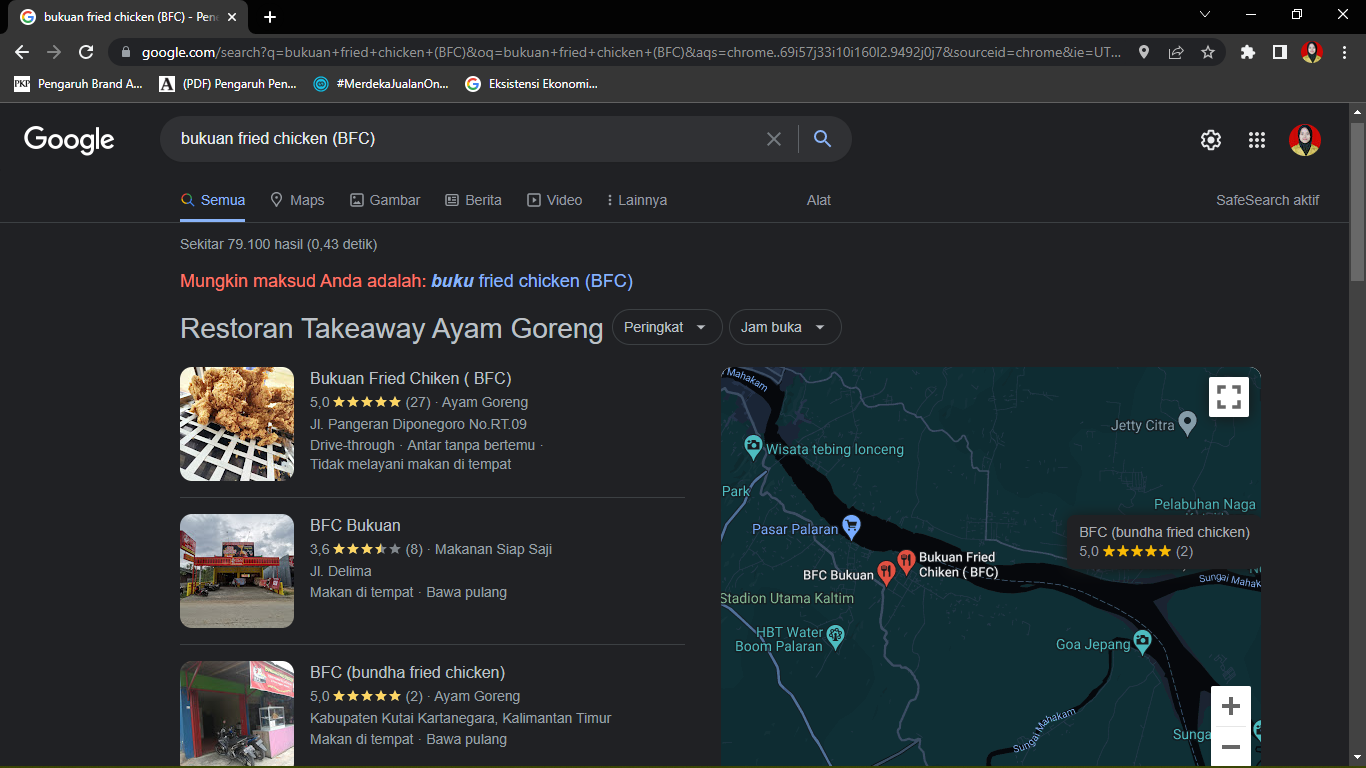
Task: Click the 'Sekitar 79.100 hasil' result count
Action: pyautogui.click(x=278, y=244)
